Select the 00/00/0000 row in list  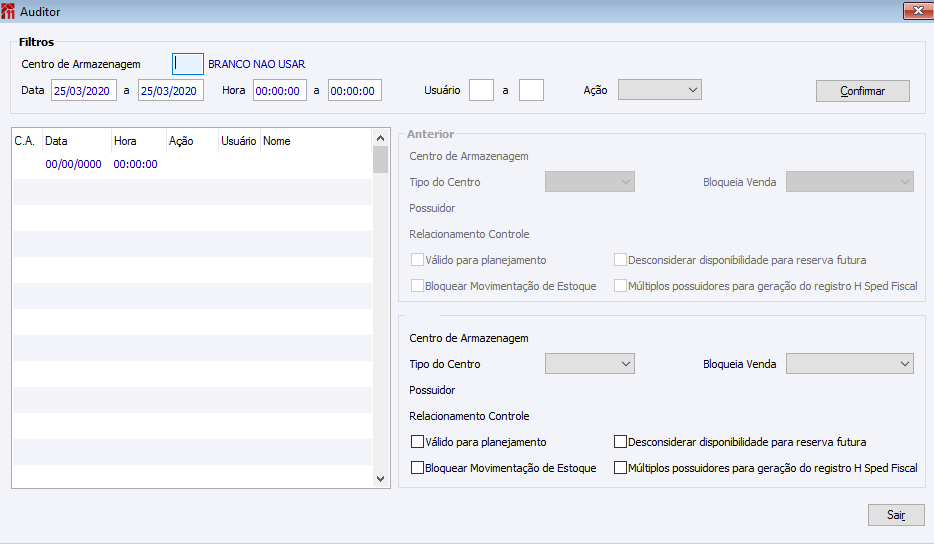pos(192,164)
